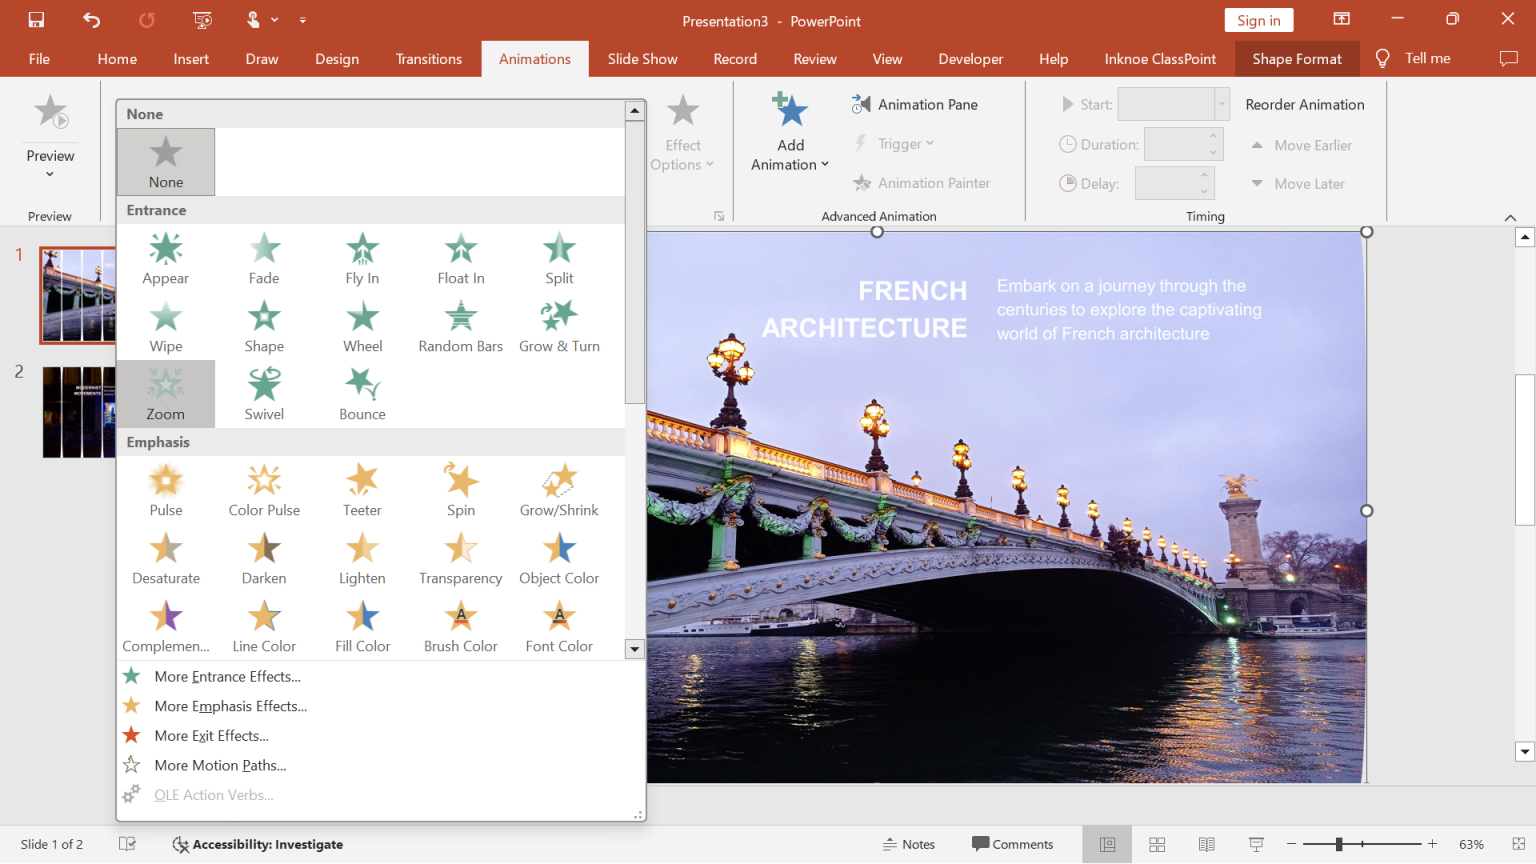1536x864 pixels.
Task: Click the Sign in button
Action: [1258, 19]
